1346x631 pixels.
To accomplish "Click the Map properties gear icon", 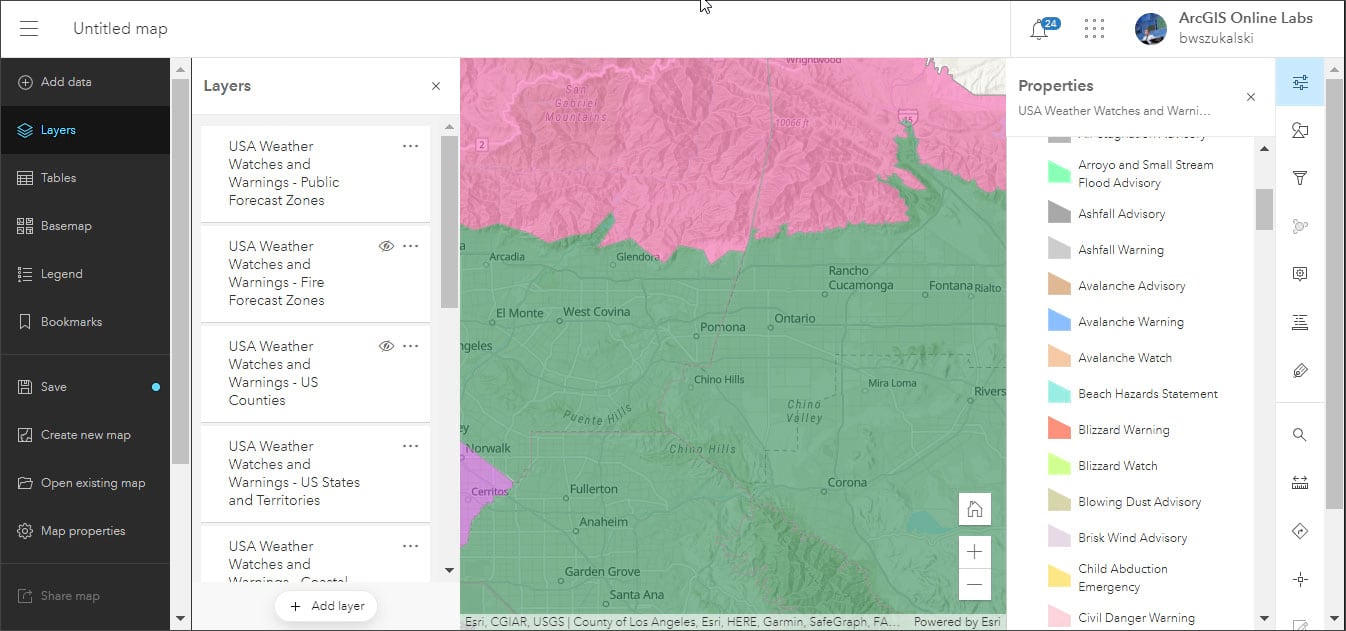I will point(25,531).
